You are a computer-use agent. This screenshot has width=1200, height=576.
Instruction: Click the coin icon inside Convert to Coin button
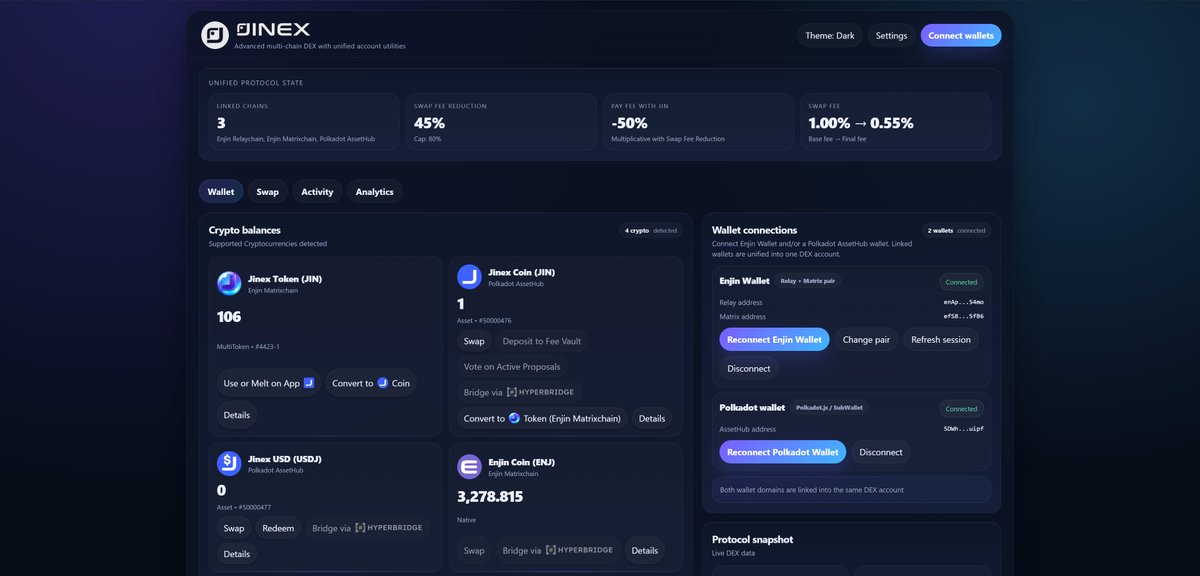tap(383, 382)
